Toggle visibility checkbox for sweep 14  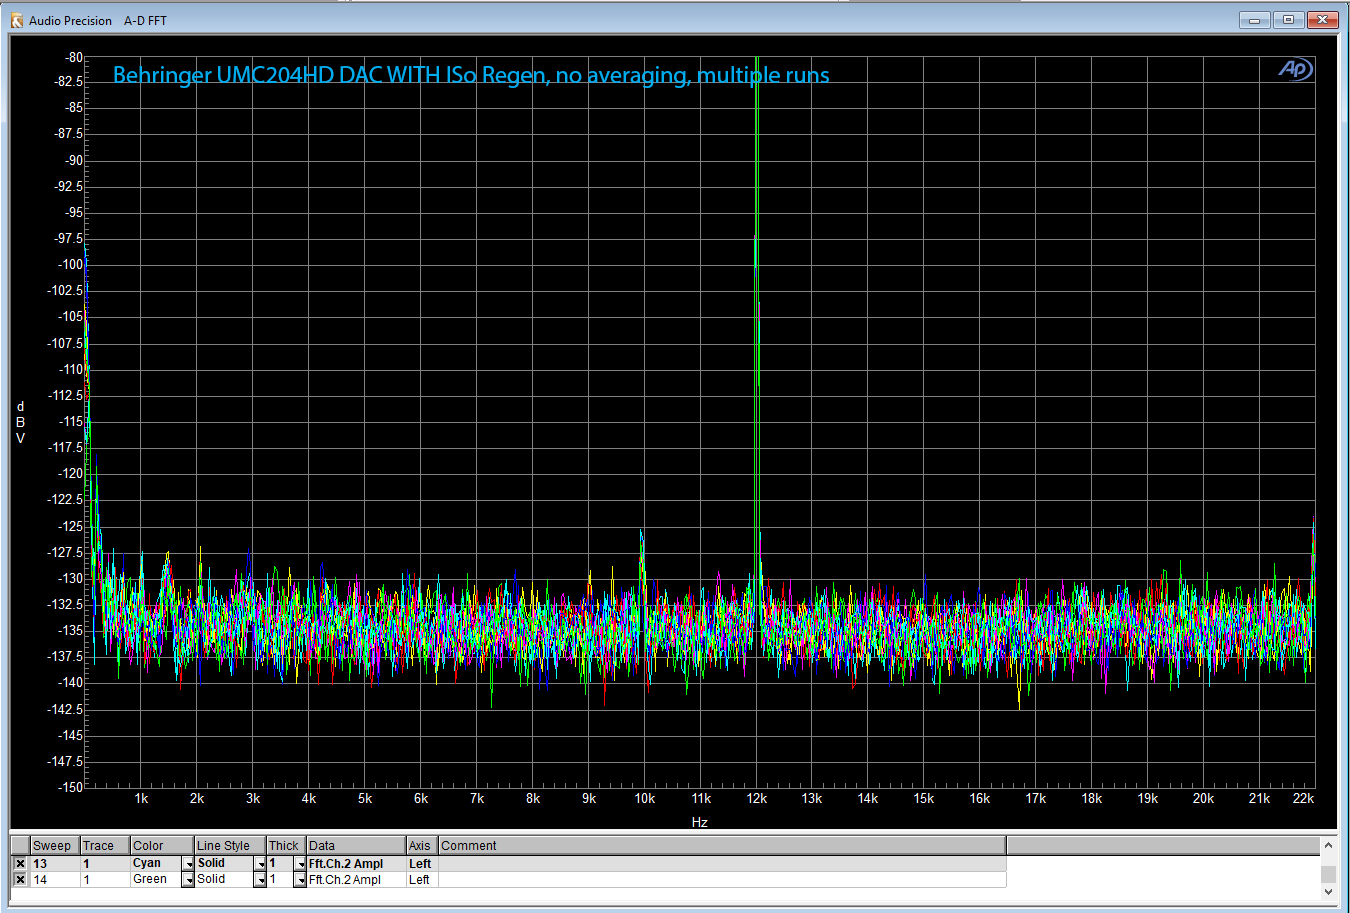[x=20, y=880]
